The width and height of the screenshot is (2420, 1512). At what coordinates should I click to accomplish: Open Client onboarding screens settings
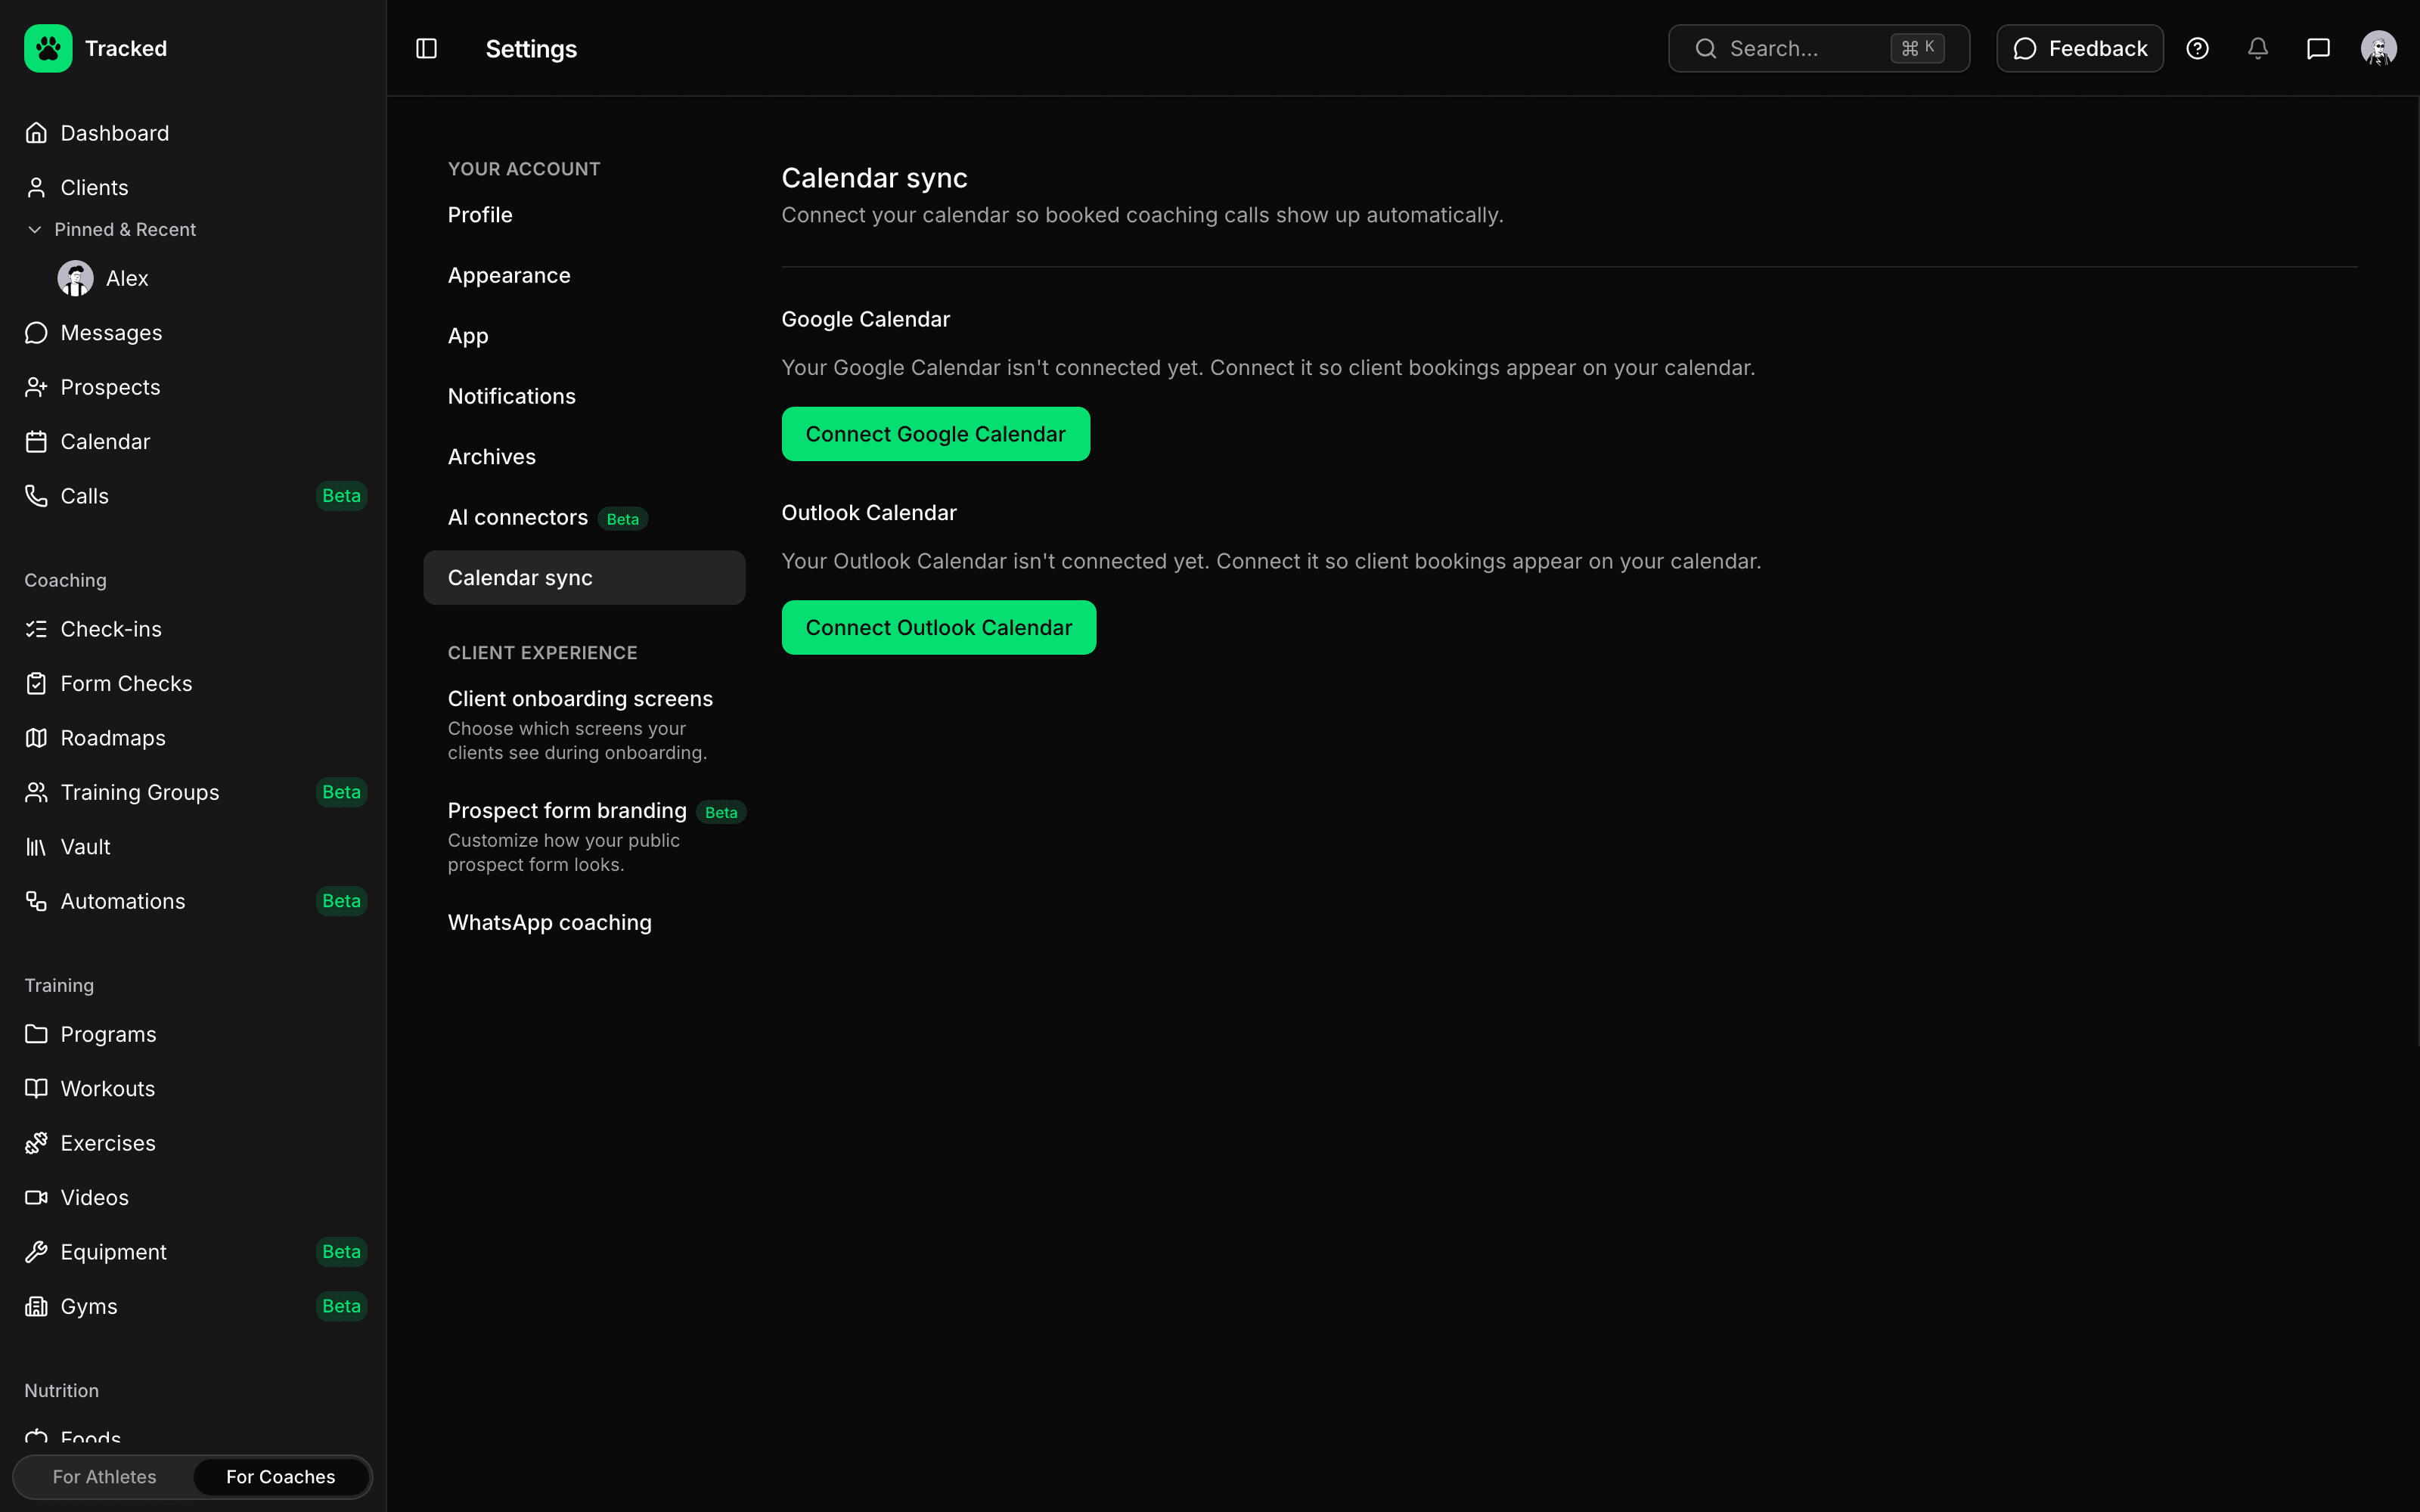tap(584, 725)
